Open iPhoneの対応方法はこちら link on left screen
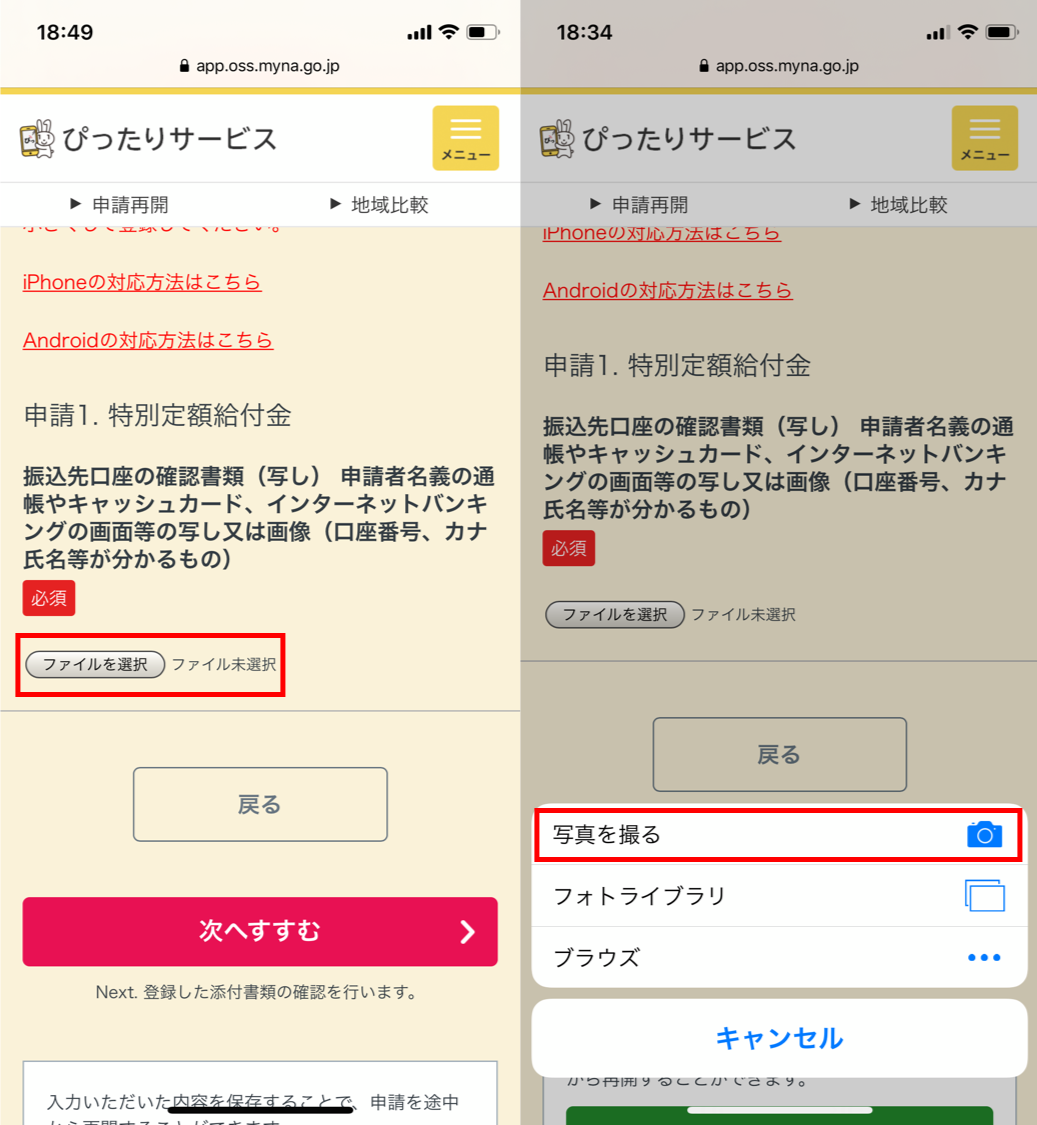This screenshot has height=1125, width=1037. click(142, 282)
